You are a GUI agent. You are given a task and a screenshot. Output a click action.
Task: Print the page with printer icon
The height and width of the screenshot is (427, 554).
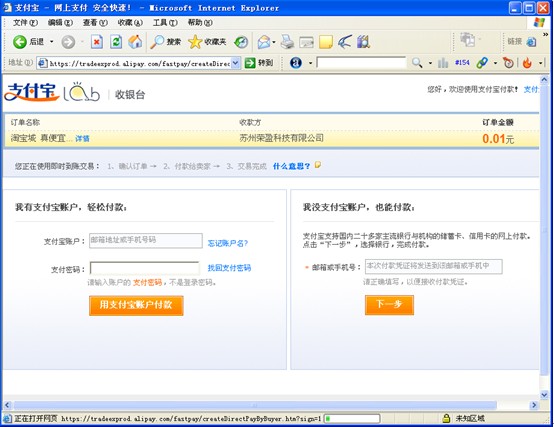pos(287,42)
